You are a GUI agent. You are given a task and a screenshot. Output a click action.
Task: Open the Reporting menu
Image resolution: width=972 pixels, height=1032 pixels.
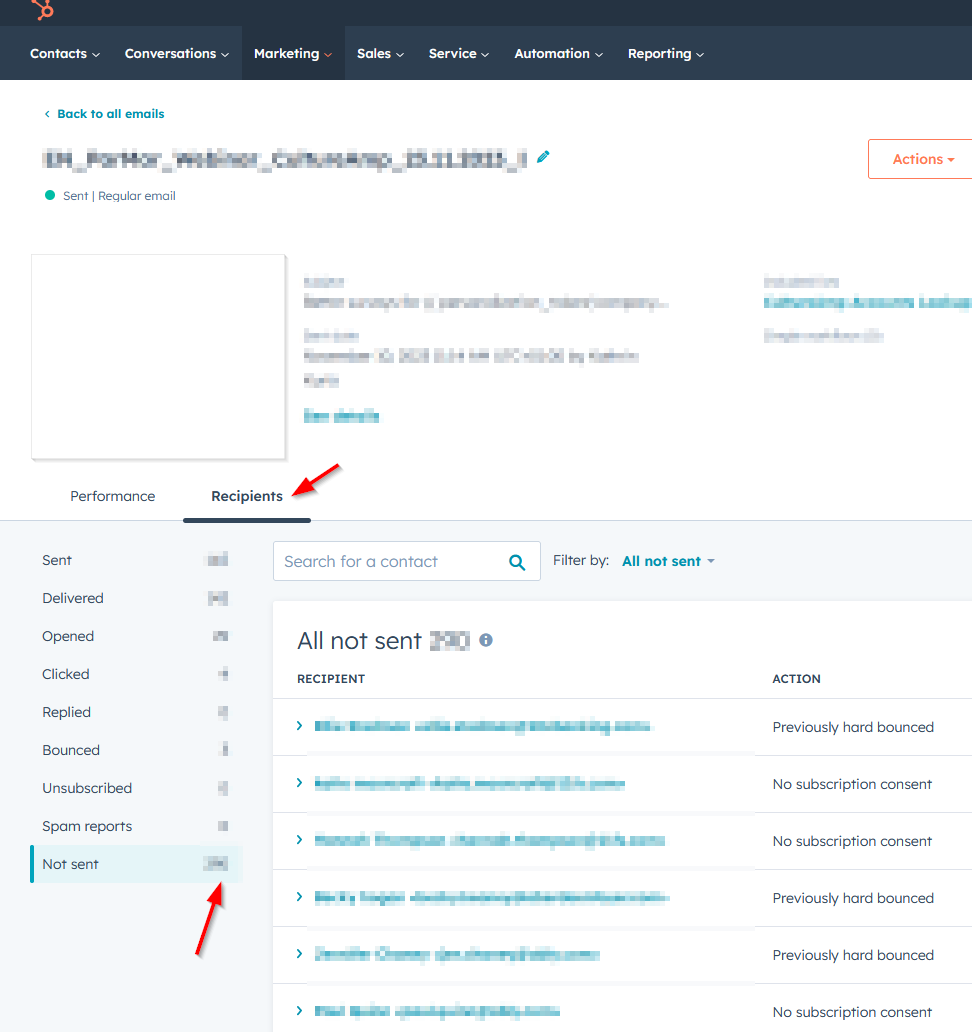pyautogui.click(x=665, y=53)
